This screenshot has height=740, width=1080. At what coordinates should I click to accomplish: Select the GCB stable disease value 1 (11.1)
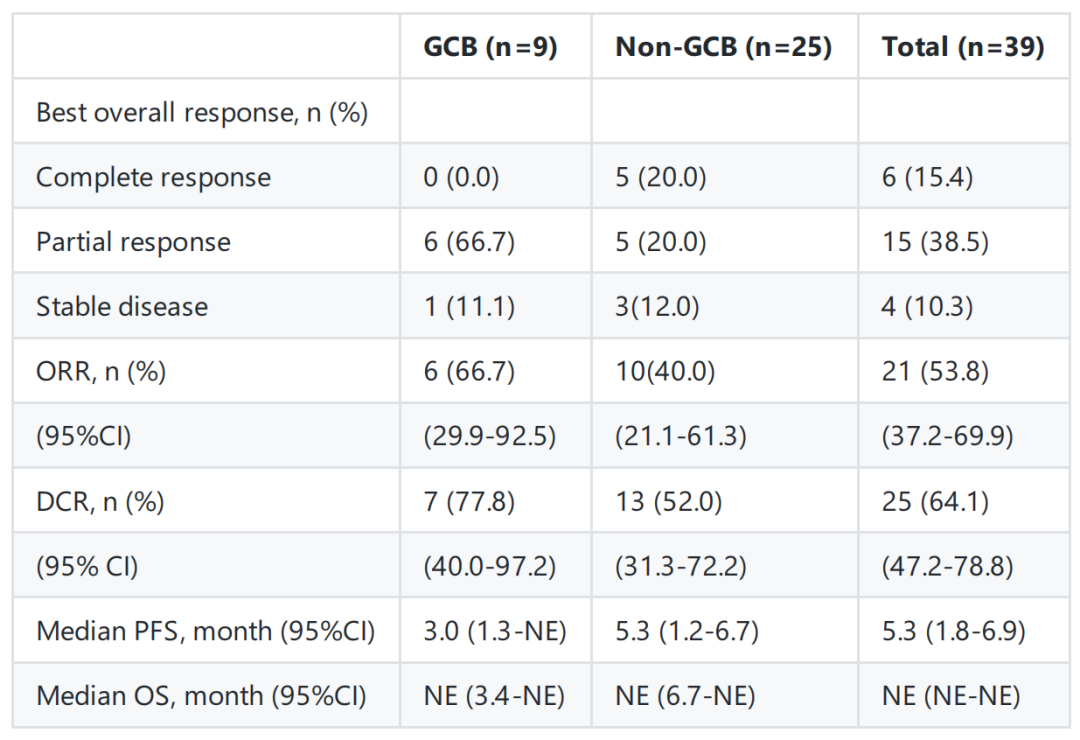coord(469,306)
